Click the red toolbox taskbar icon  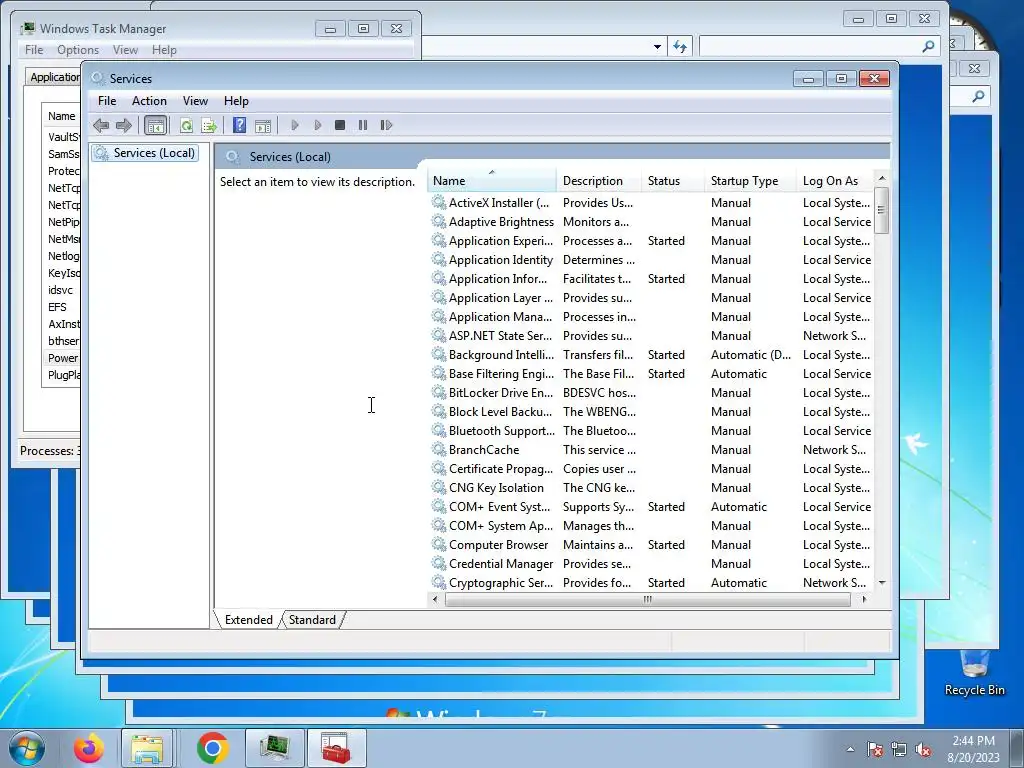click(x=336, y=748)
